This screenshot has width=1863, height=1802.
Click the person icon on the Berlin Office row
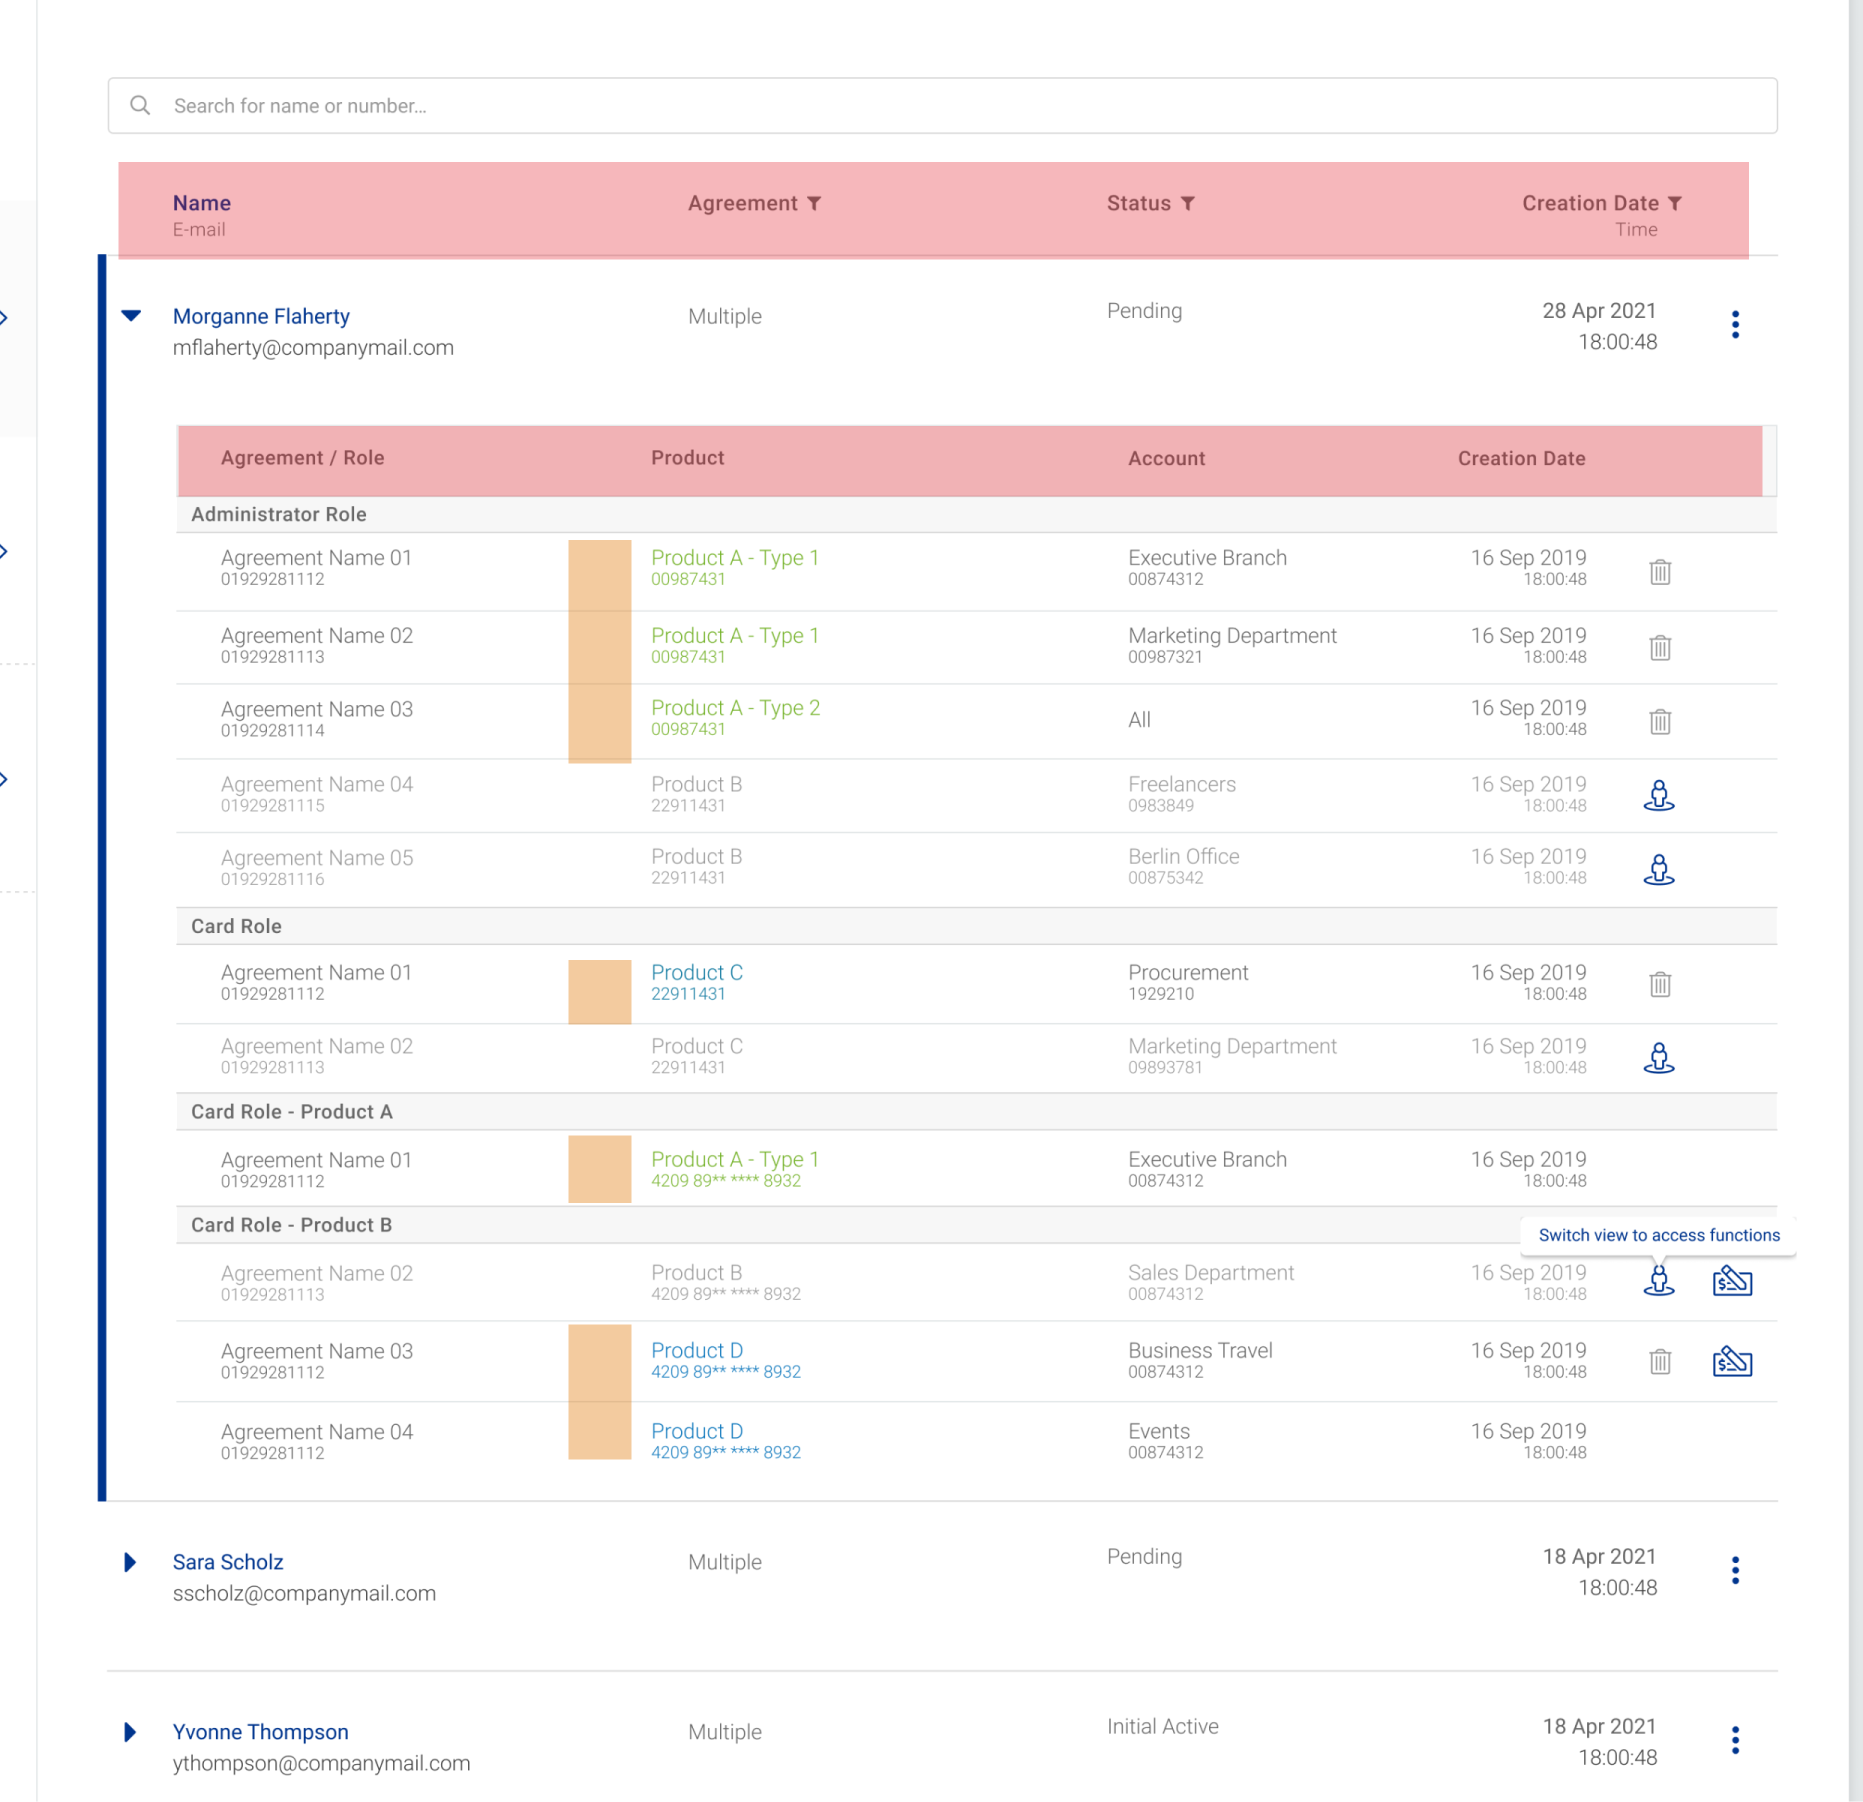click(x=1658, y=869)
